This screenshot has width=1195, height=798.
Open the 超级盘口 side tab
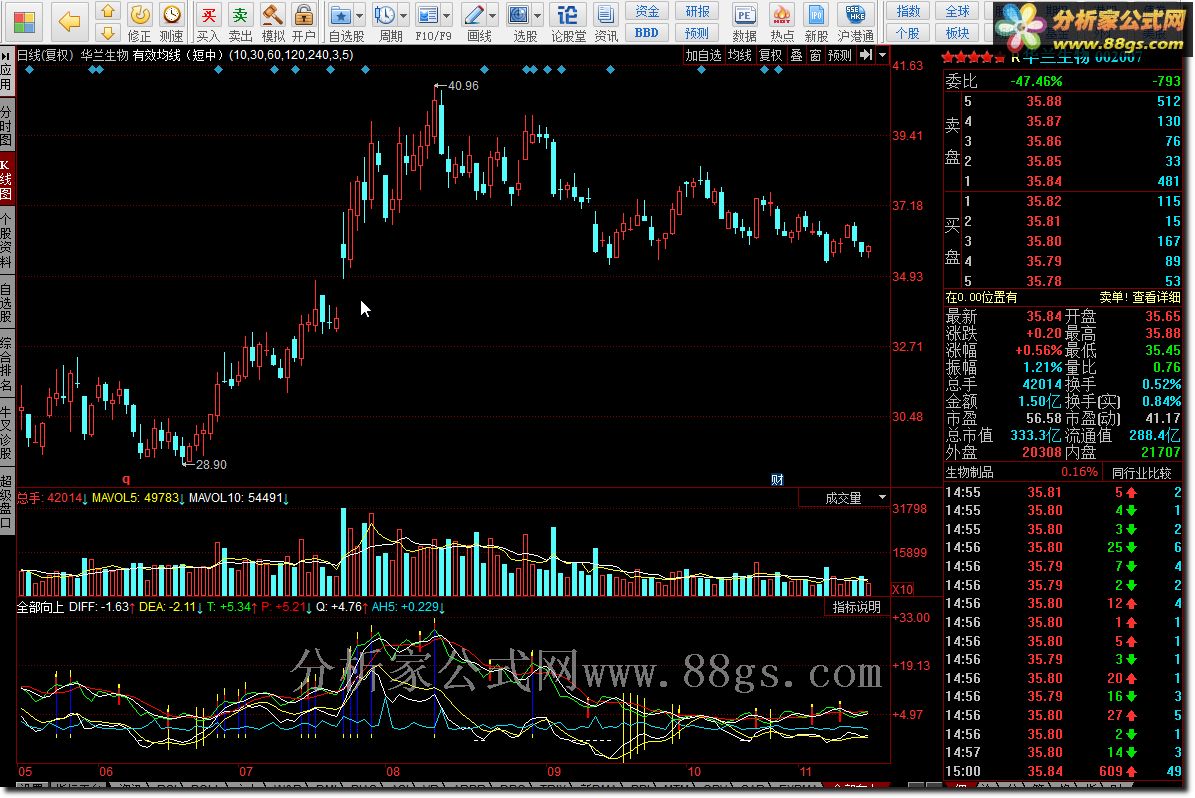point(6,501)
